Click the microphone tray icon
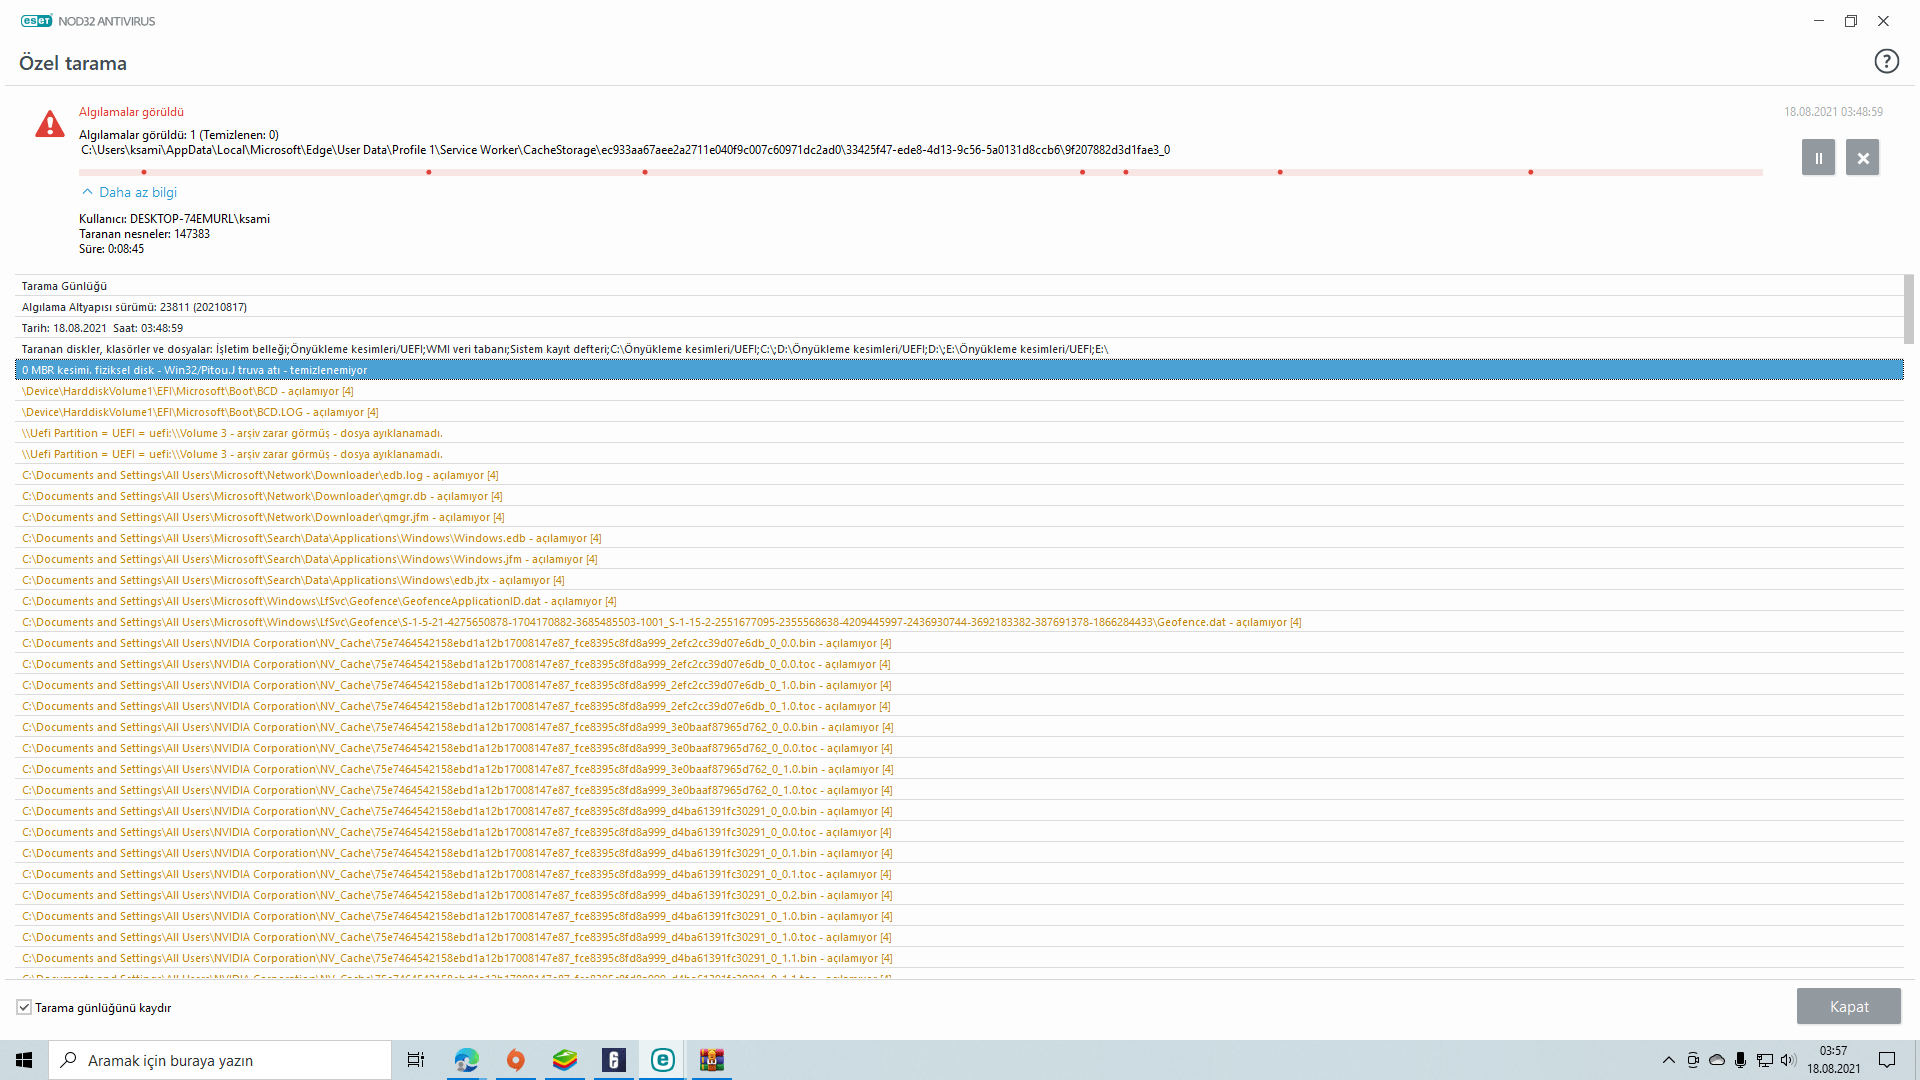1920x1080 pixels. click(x=1741, y=1060)
